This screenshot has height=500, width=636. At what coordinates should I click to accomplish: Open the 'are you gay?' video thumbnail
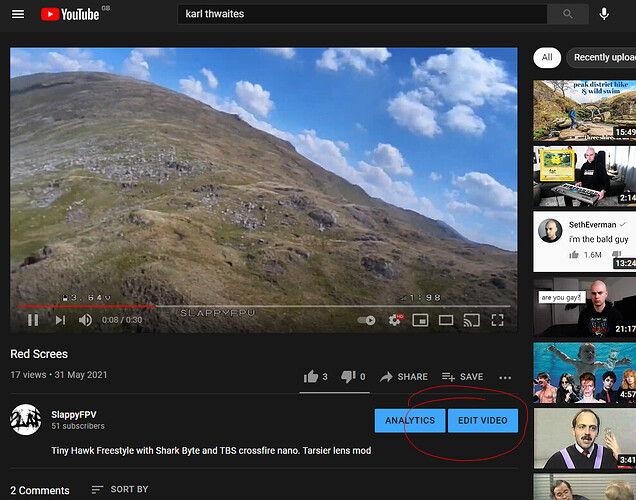coord(584,307)
